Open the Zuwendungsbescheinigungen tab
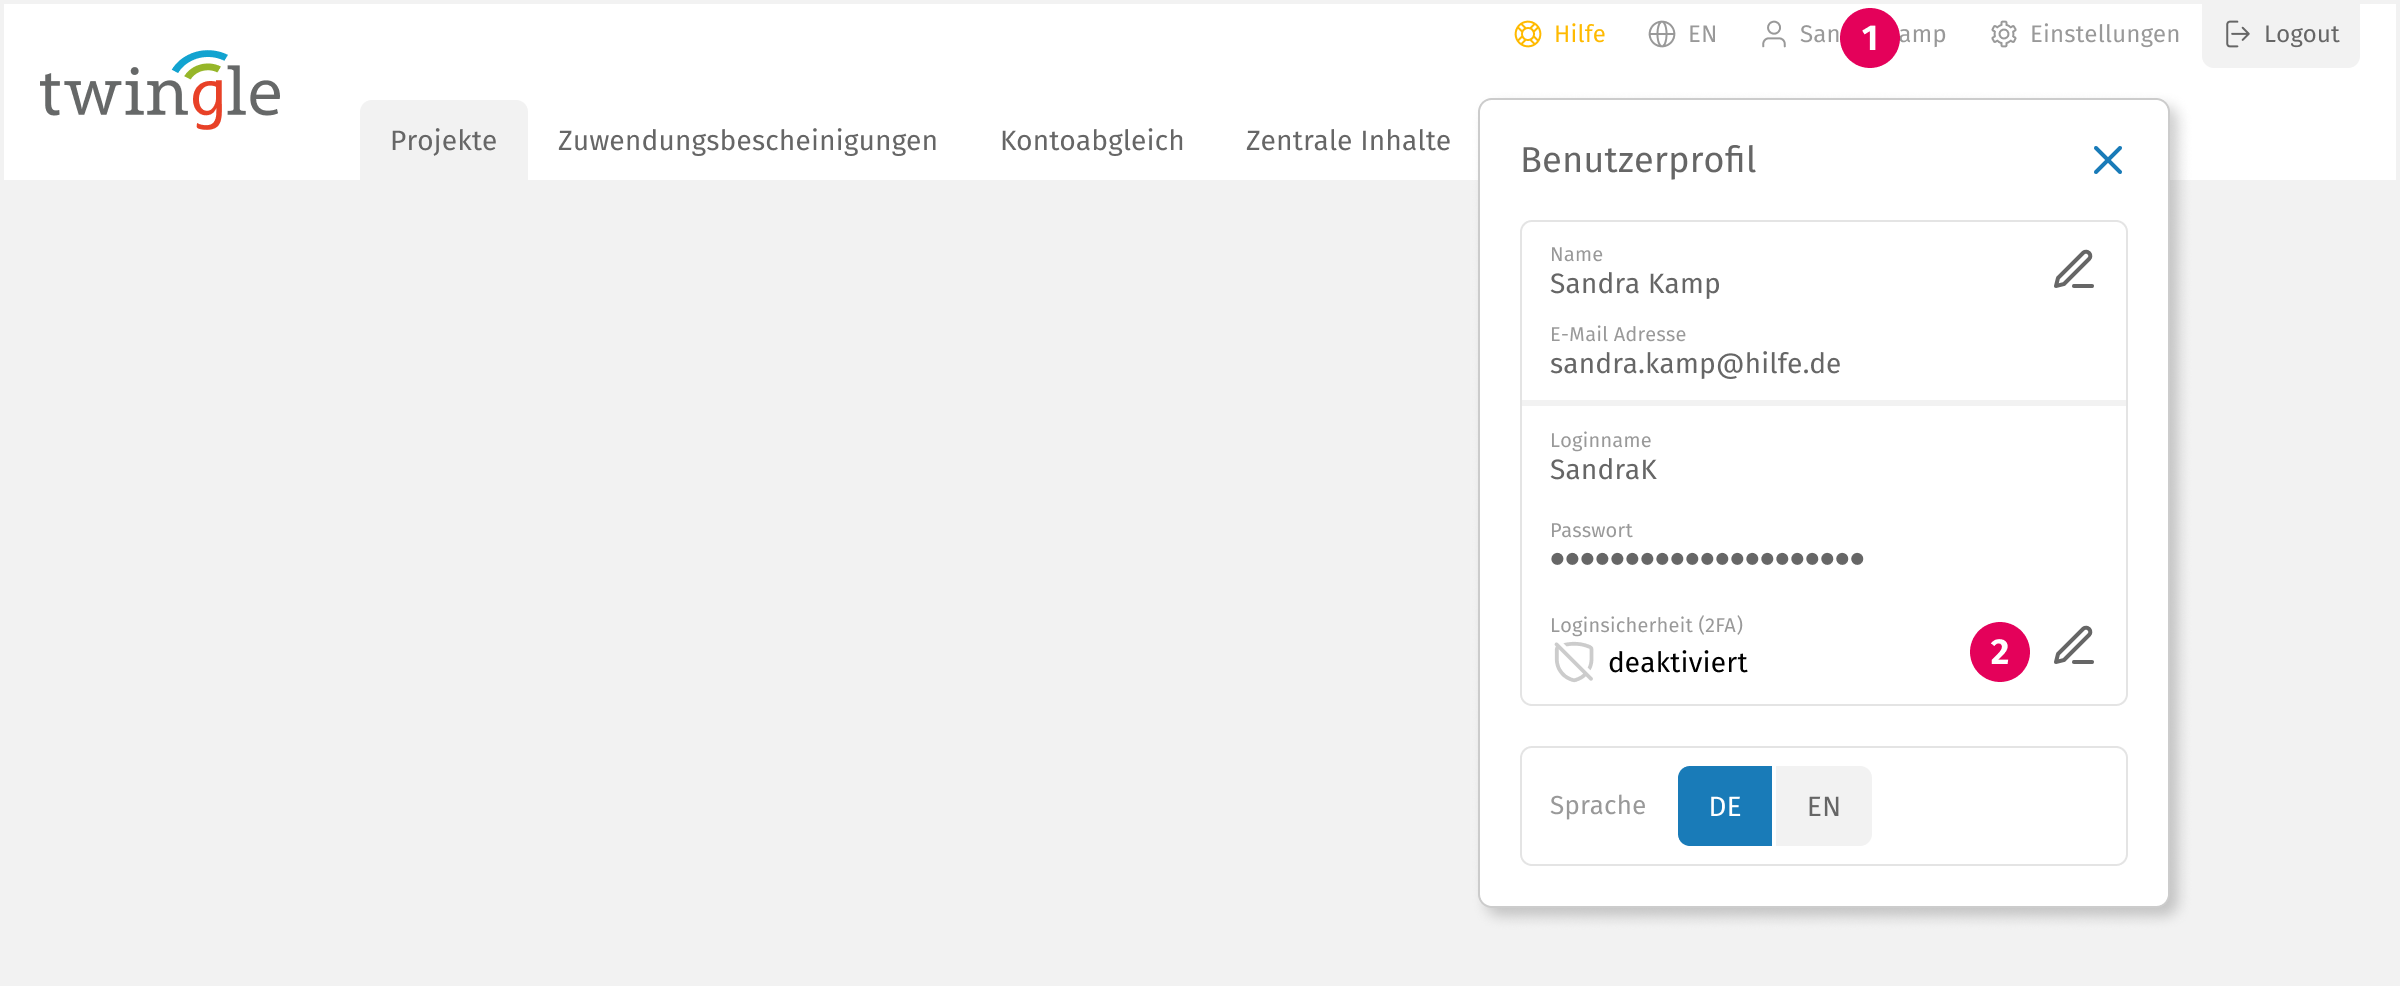This screenshot has height=986, width=2400. pyautogui.click(x=747, y=141)
